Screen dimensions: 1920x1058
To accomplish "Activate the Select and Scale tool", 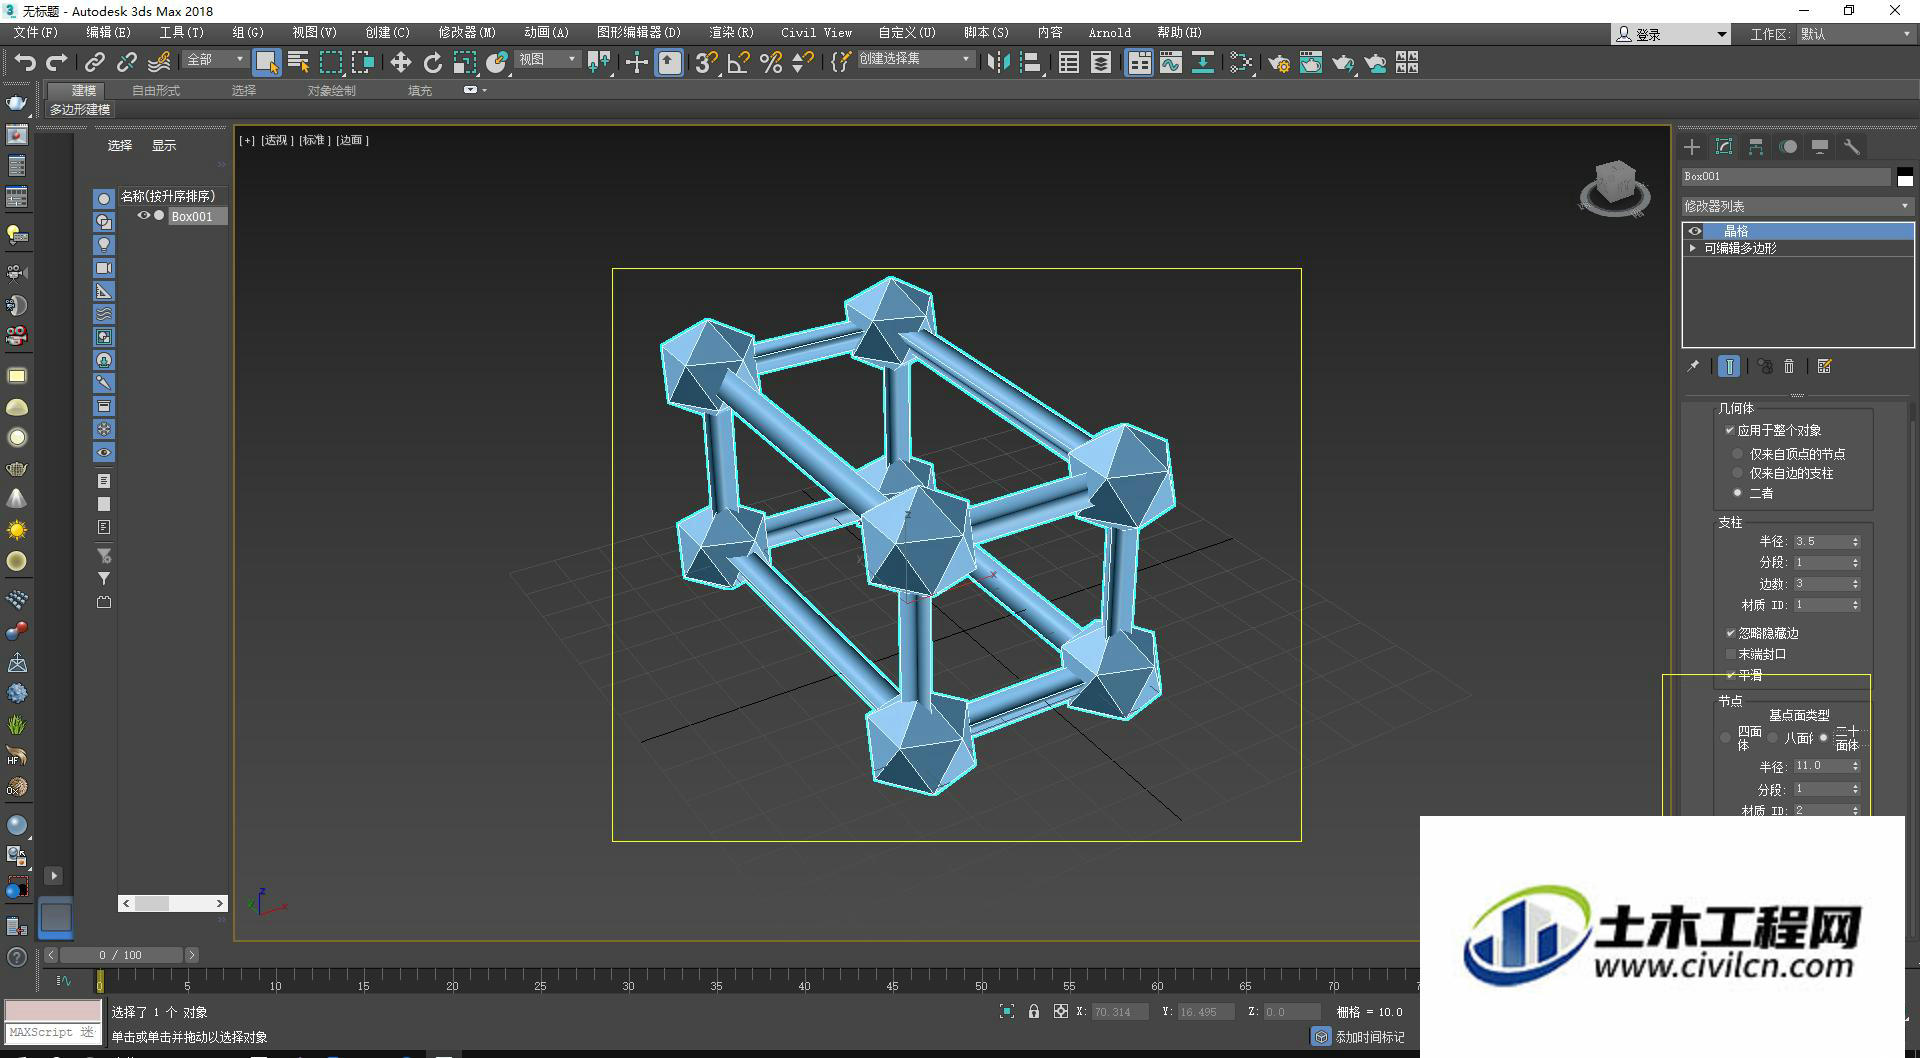I will click(x=464, y=63).
